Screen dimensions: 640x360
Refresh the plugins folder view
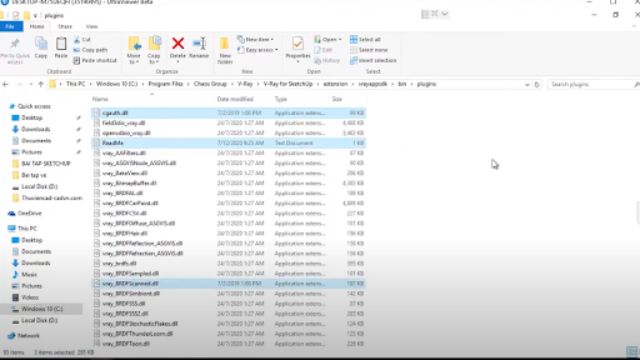click(x=537, y=84)
